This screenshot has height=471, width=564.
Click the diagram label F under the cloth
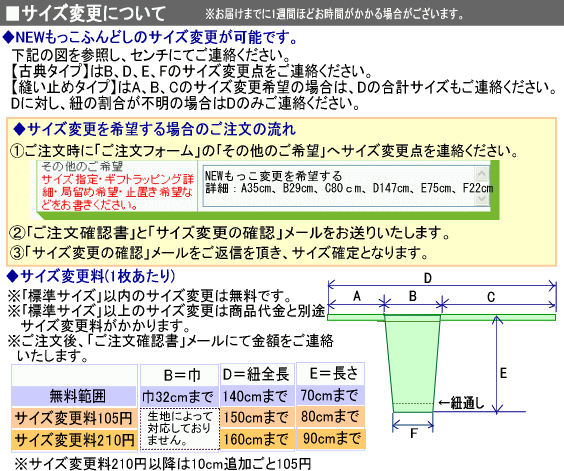414,433
